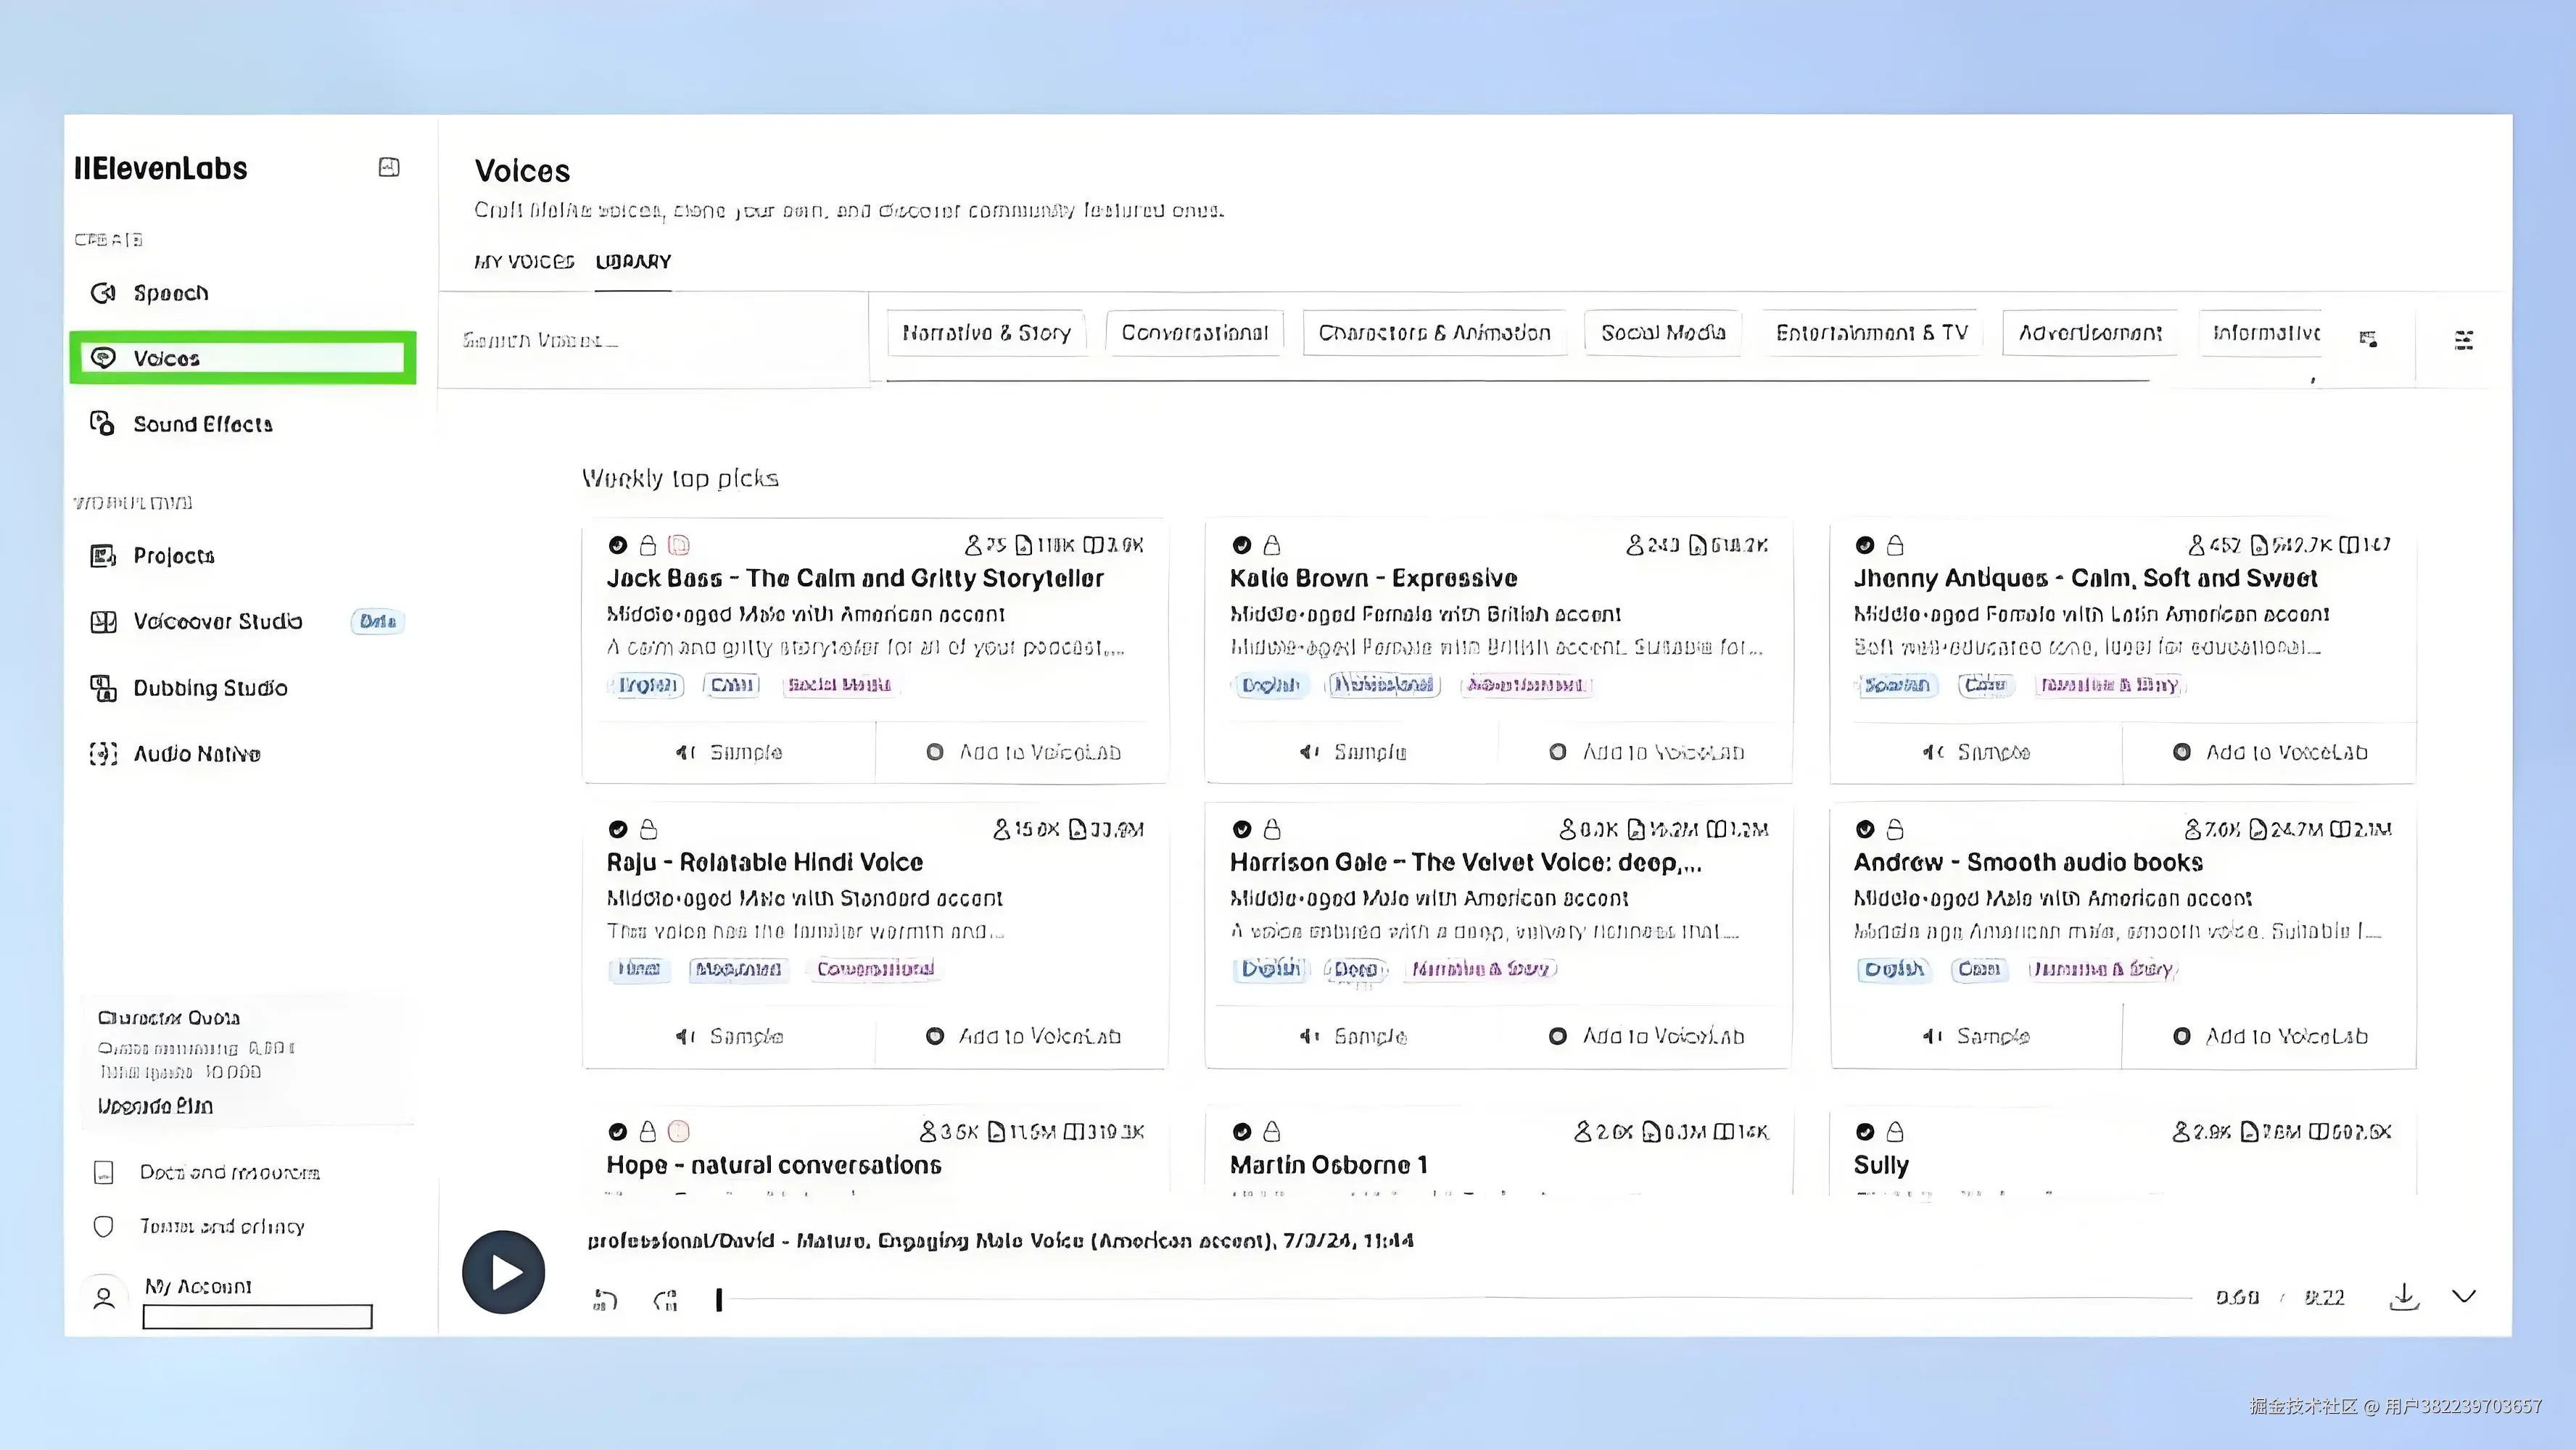Open the Audio Native page
The width and height of the screenshot is (2576, 1450).
tap(197, 754)
